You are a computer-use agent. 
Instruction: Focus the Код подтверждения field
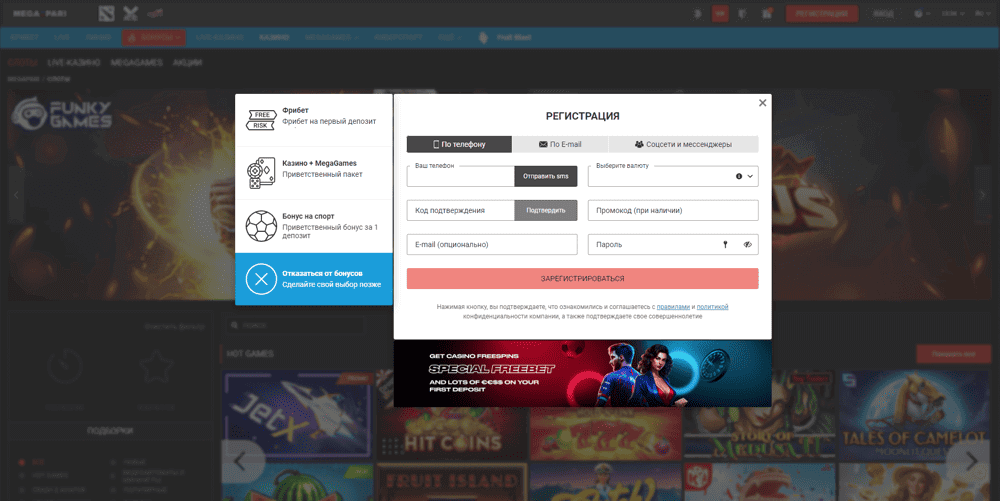tap(460, 210)
